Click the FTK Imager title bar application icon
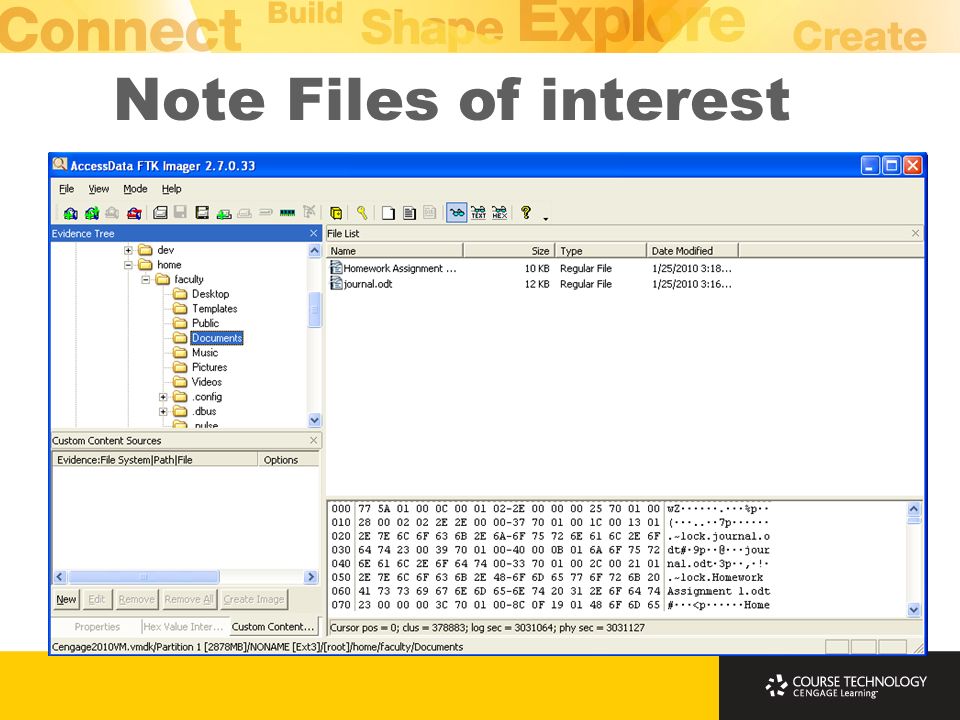Viewport: 960px width, 720px height. coord(59,165)
